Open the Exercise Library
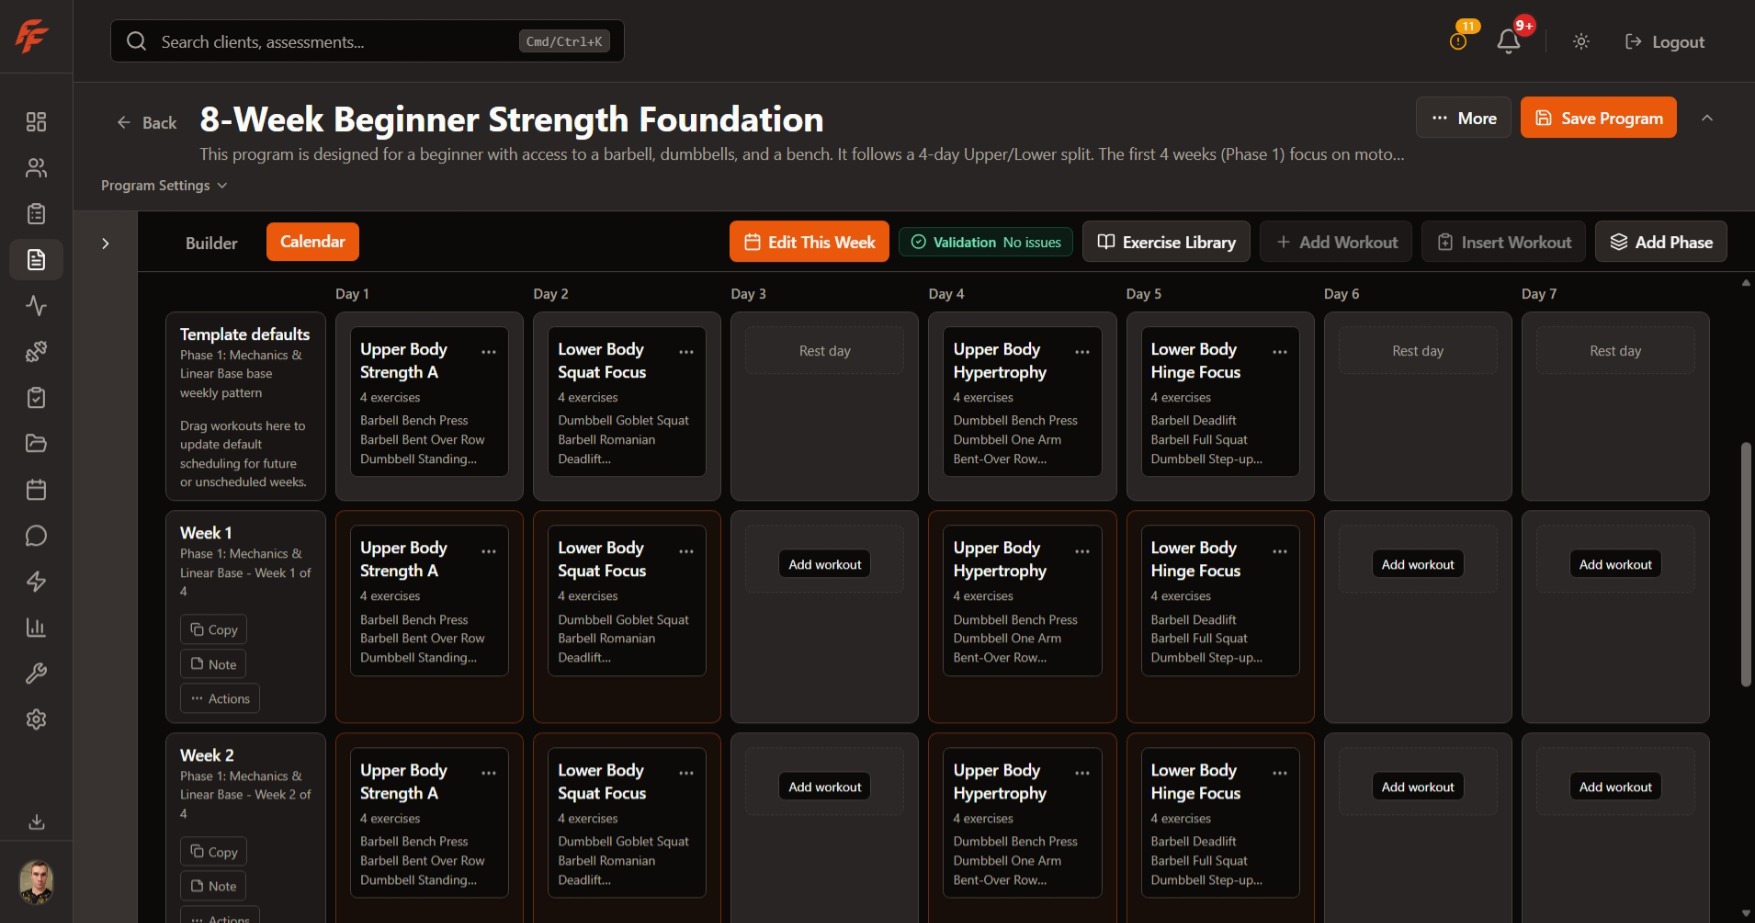The height and width of the screenshot is (923, 1755). [1165, 241]
